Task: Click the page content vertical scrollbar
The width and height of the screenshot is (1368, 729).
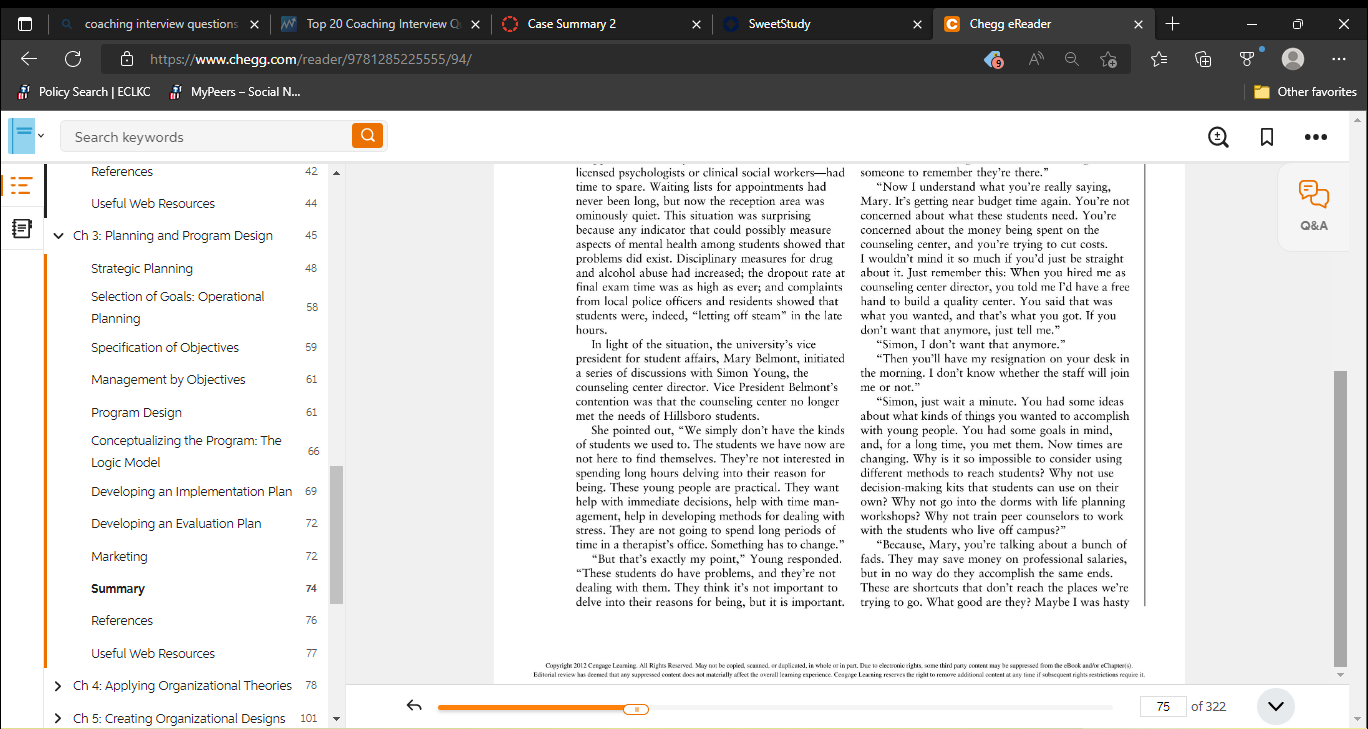Action: coord(1340,519)
